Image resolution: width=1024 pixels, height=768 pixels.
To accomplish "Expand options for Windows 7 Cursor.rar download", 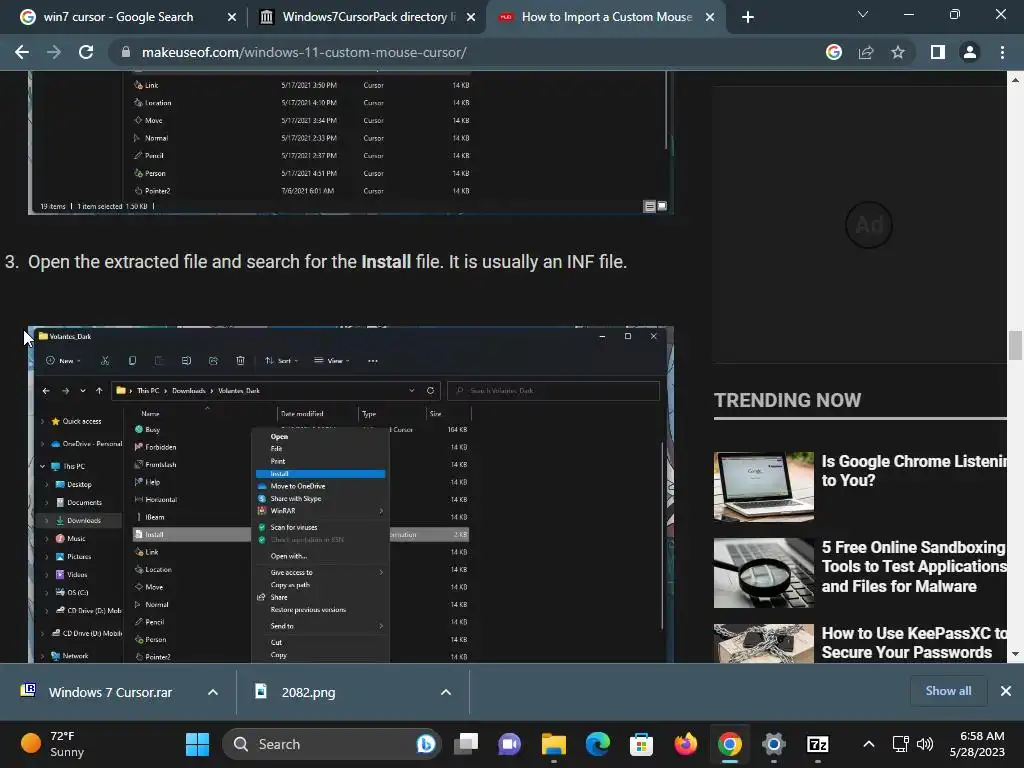I will [x=213, y=692].
